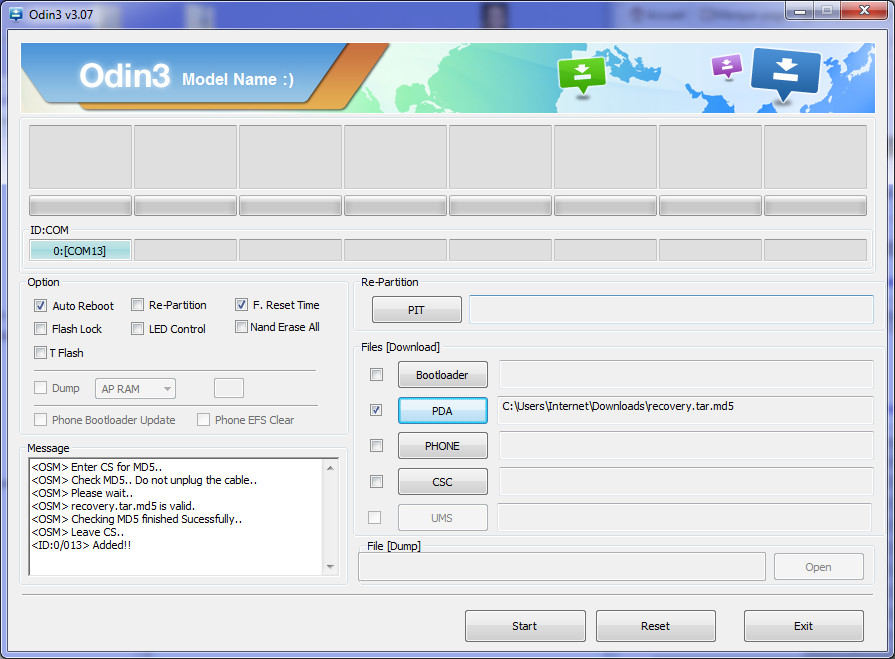Start the flashing process

click(525, 626)
